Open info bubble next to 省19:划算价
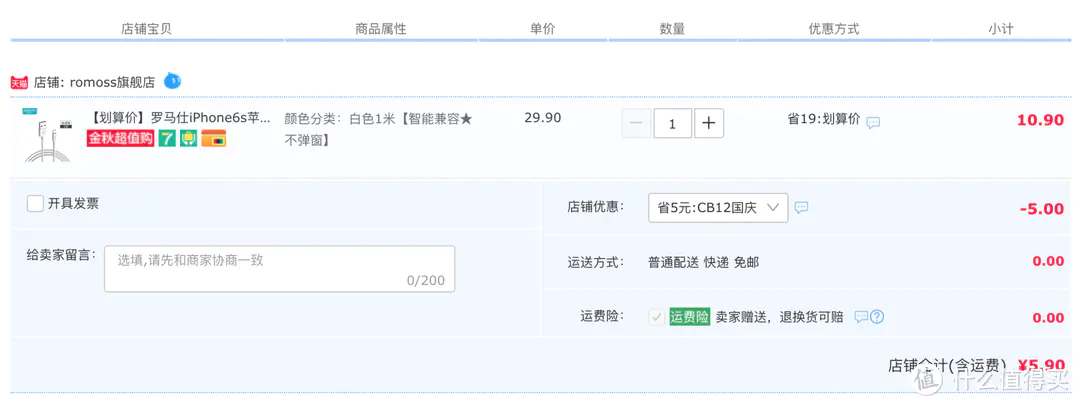This screenshot has height=406, width=1080. [873, 123]
